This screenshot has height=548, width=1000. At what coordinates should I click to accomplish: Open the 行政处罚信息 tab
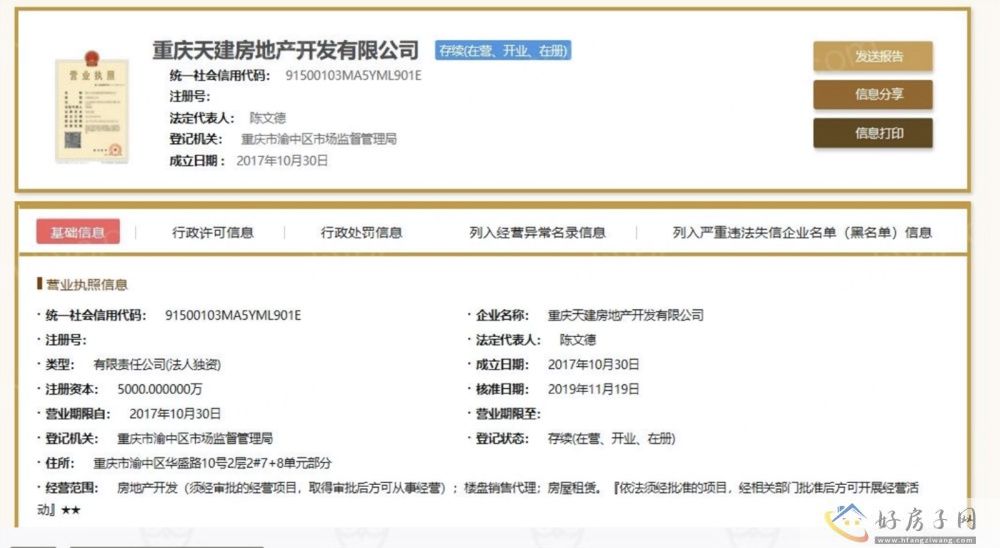click(361, 232)
